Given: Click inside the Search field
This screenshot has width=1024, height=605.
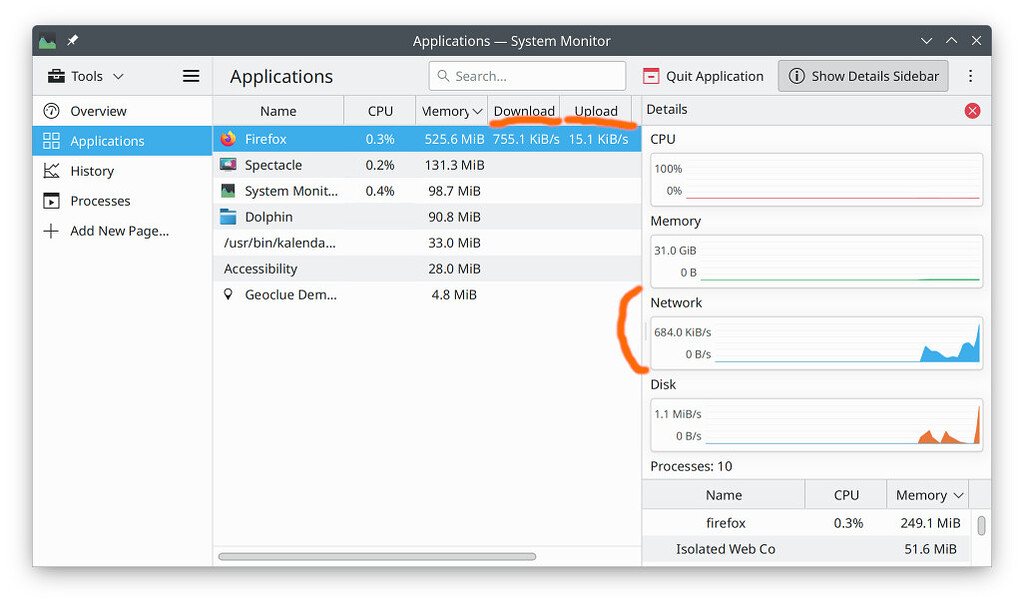Looking at the screenshot, I should [x=527, y=75].
